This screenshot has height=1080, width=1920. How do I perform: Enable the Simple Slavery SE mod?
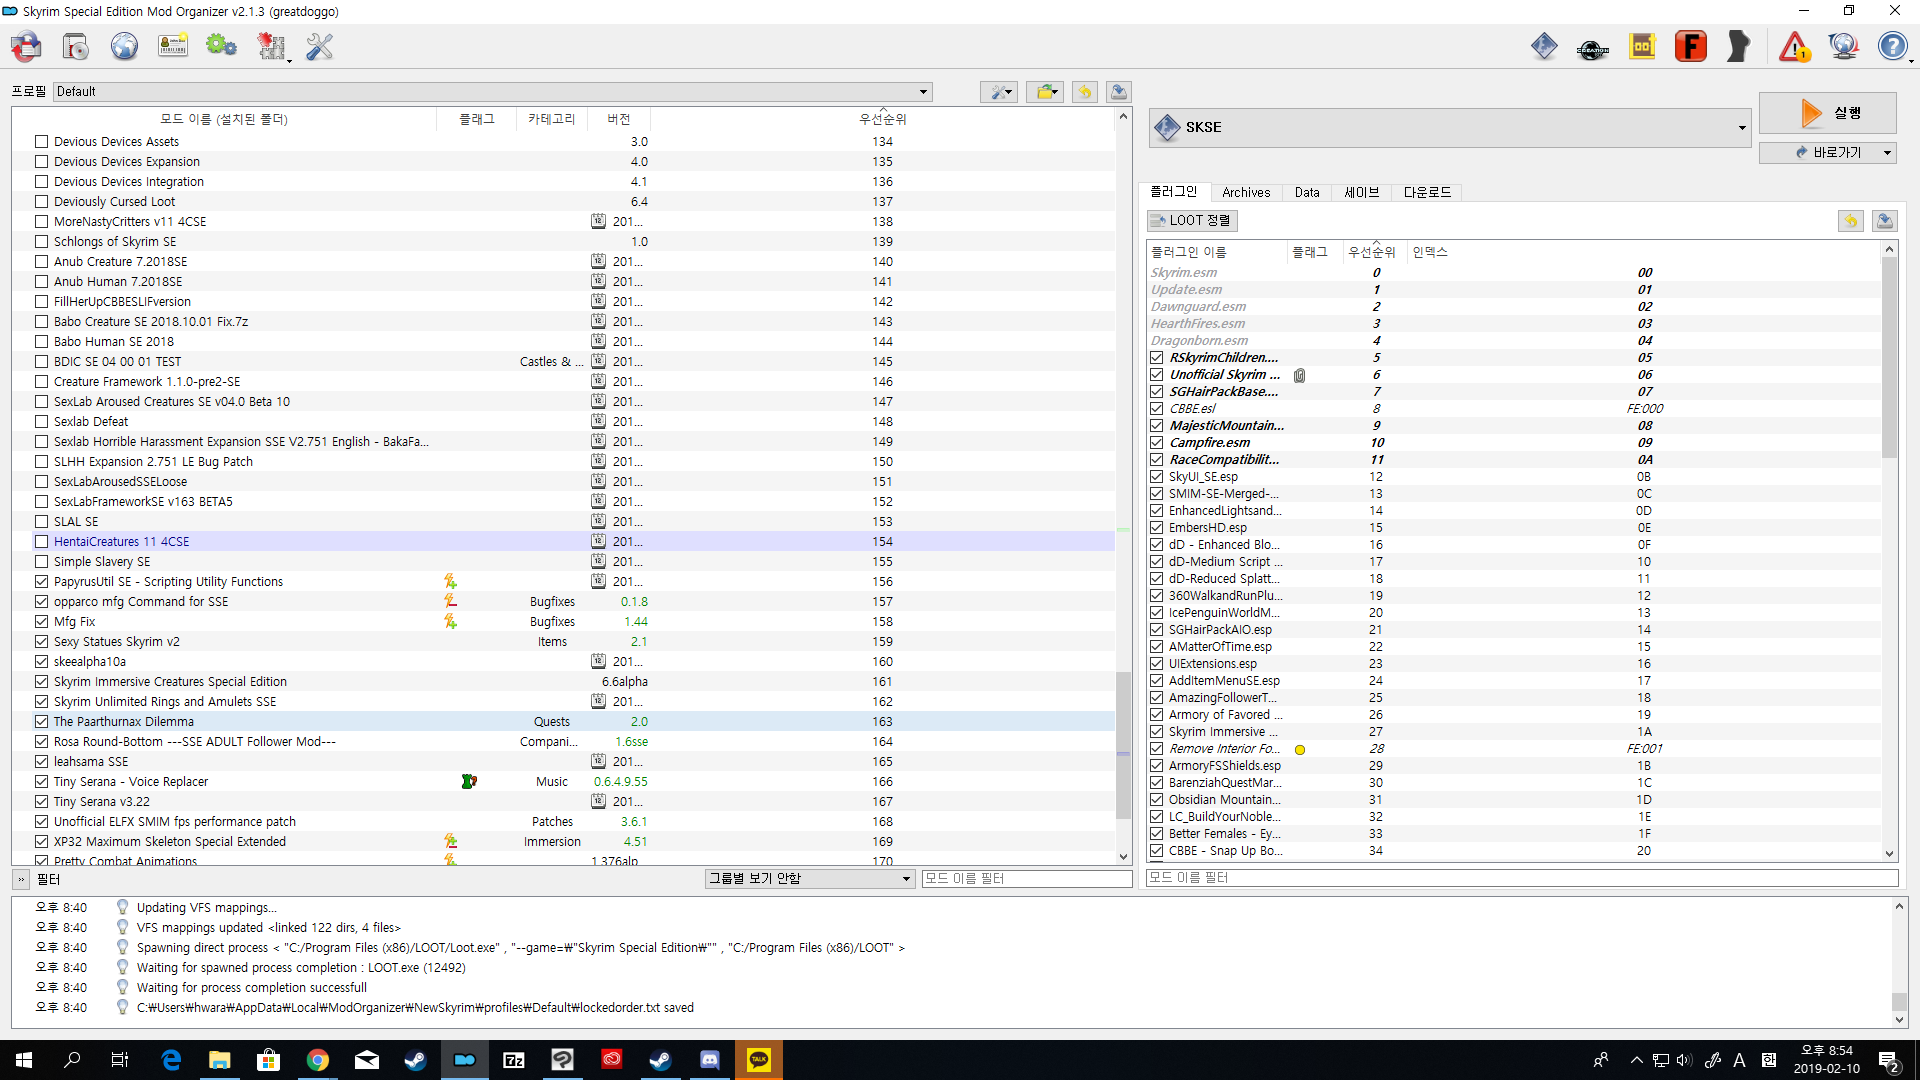[x=42, y=562]
